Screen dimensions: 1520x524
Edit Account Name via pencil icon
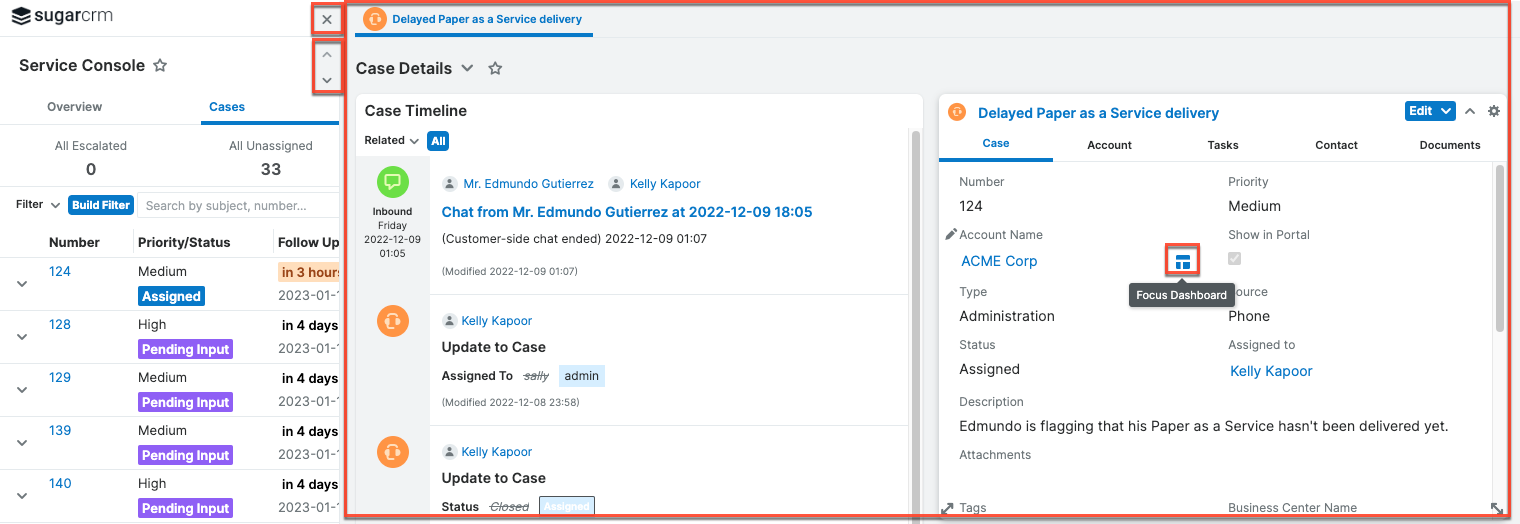pos(950,234)
